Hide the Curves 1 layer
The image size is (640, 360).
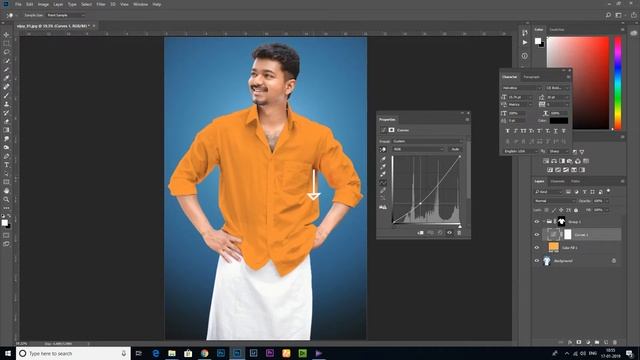point(537,235)
